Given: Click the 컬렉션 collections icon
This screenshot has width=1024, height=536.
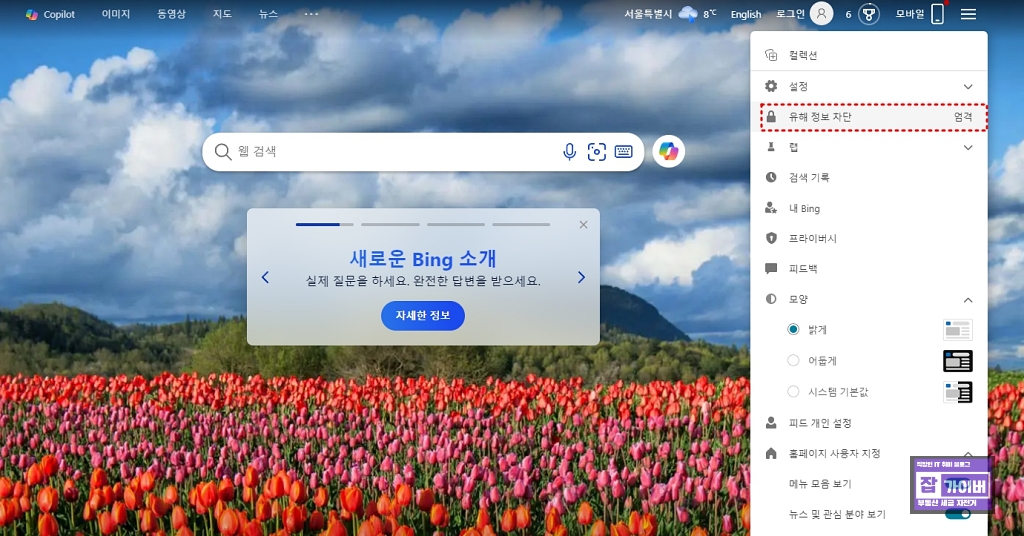Looking at the screenshot, I should (771, 55).
